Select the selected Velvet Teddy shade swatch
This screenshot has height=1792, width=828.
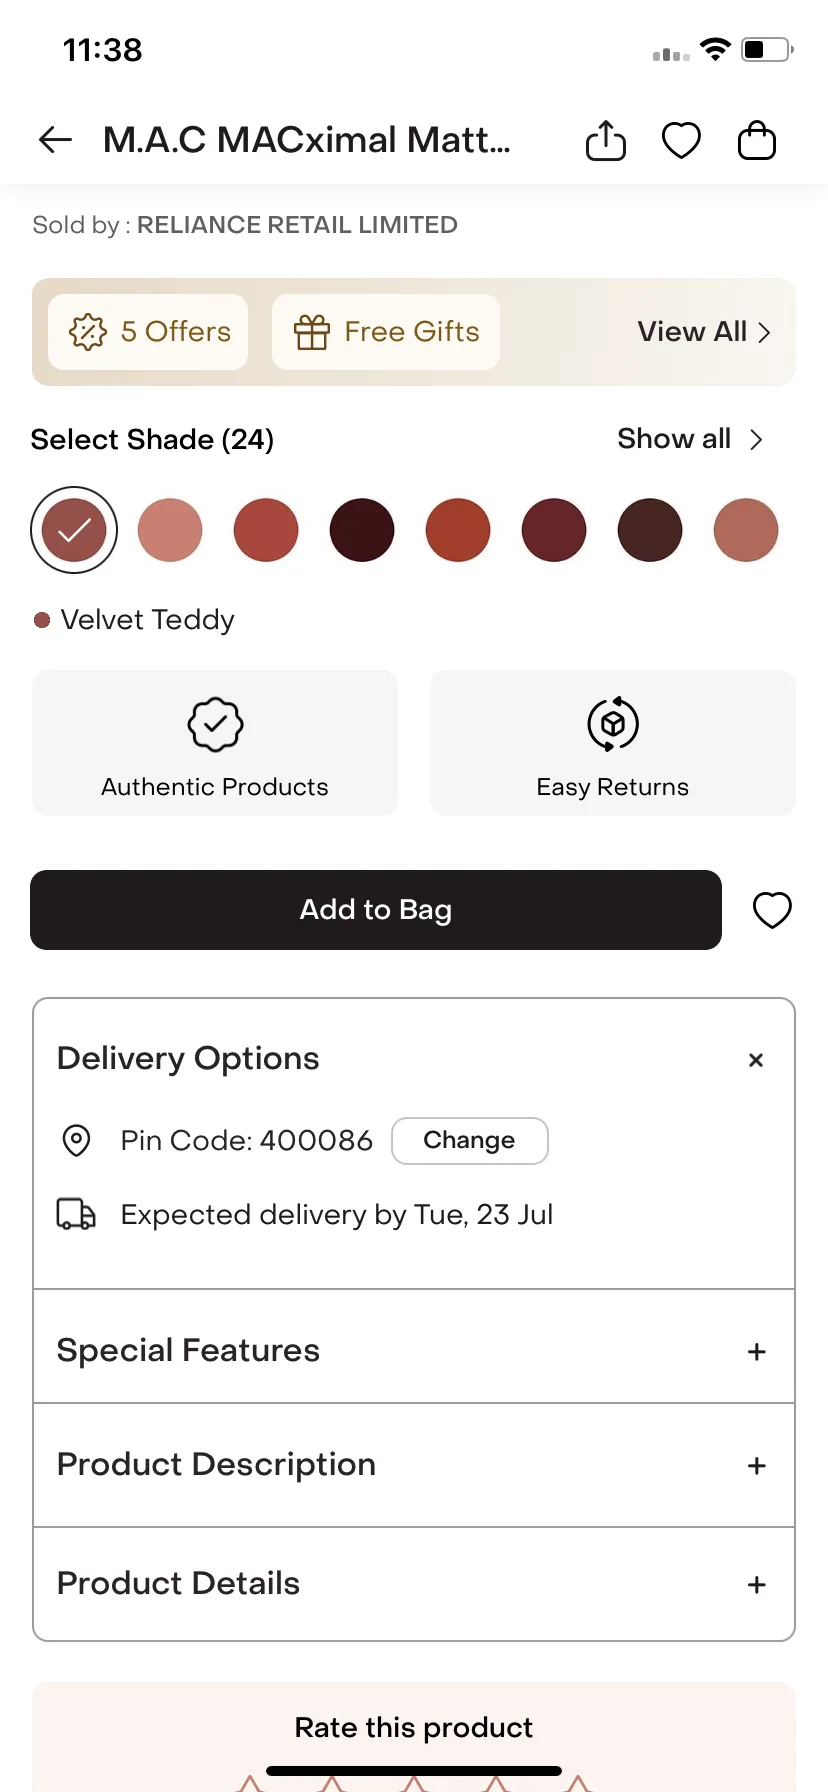[74, 530]
